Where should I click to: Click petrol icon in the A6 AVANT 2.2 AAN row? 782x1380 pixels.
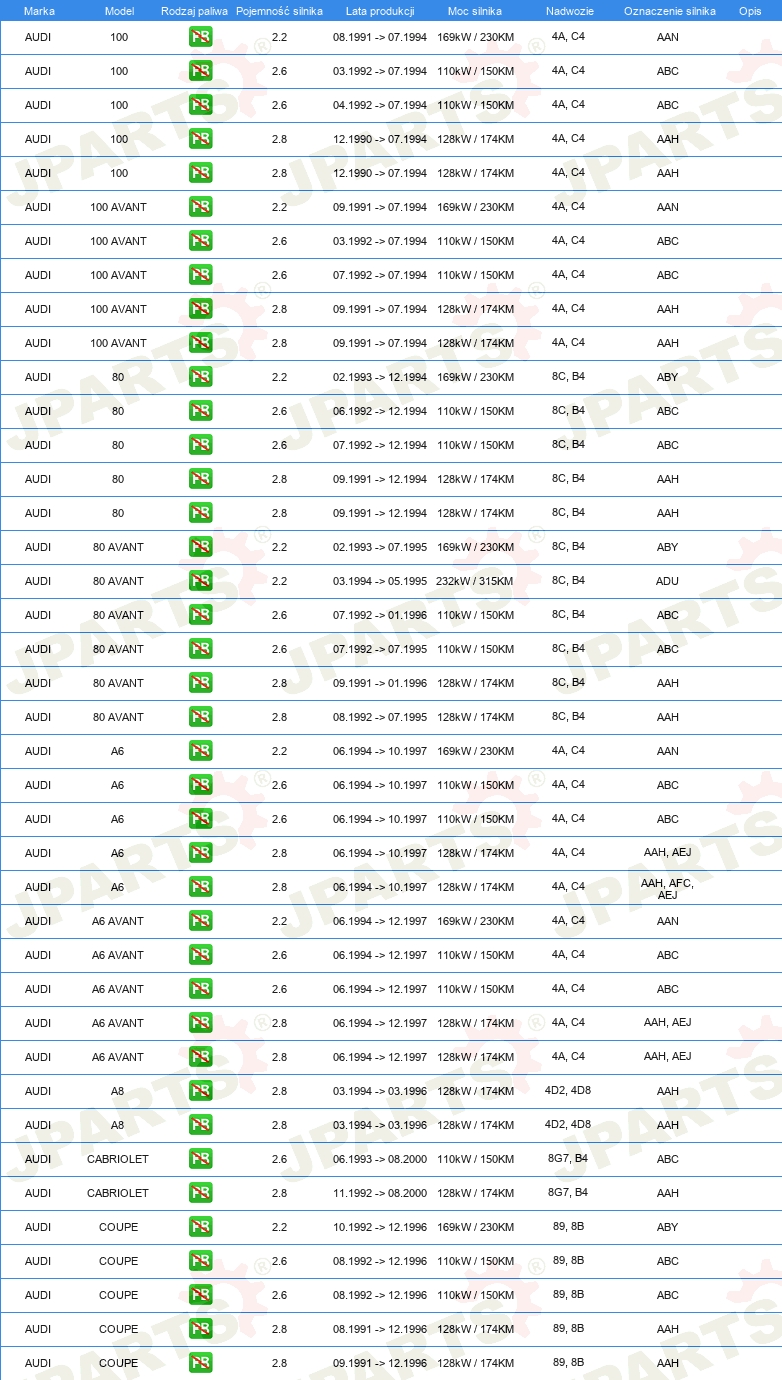point(200,922)
